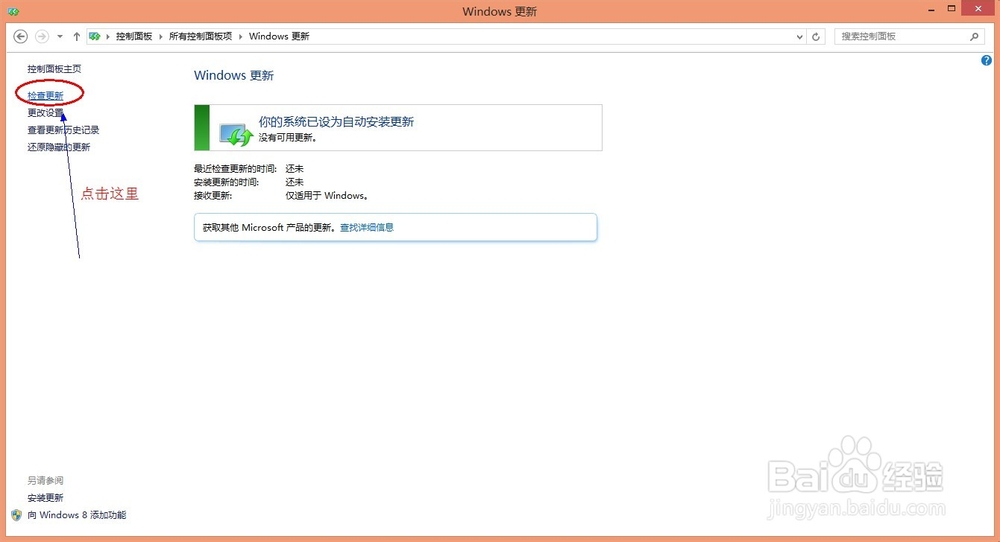1000x542 pixels.
Task: Click the Windows Update status shield icon
Action: coord(235,134)
